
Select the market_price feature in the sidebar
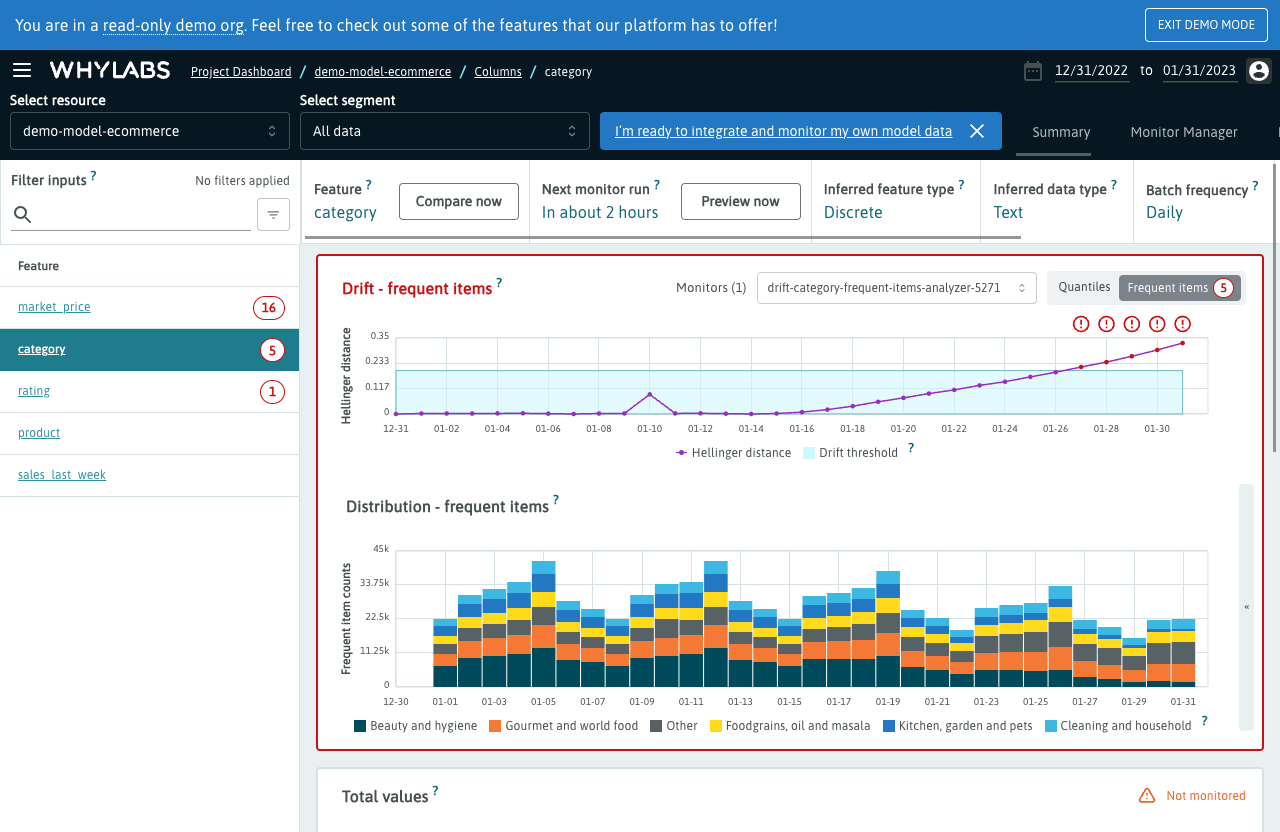click(x=54, y=306)
